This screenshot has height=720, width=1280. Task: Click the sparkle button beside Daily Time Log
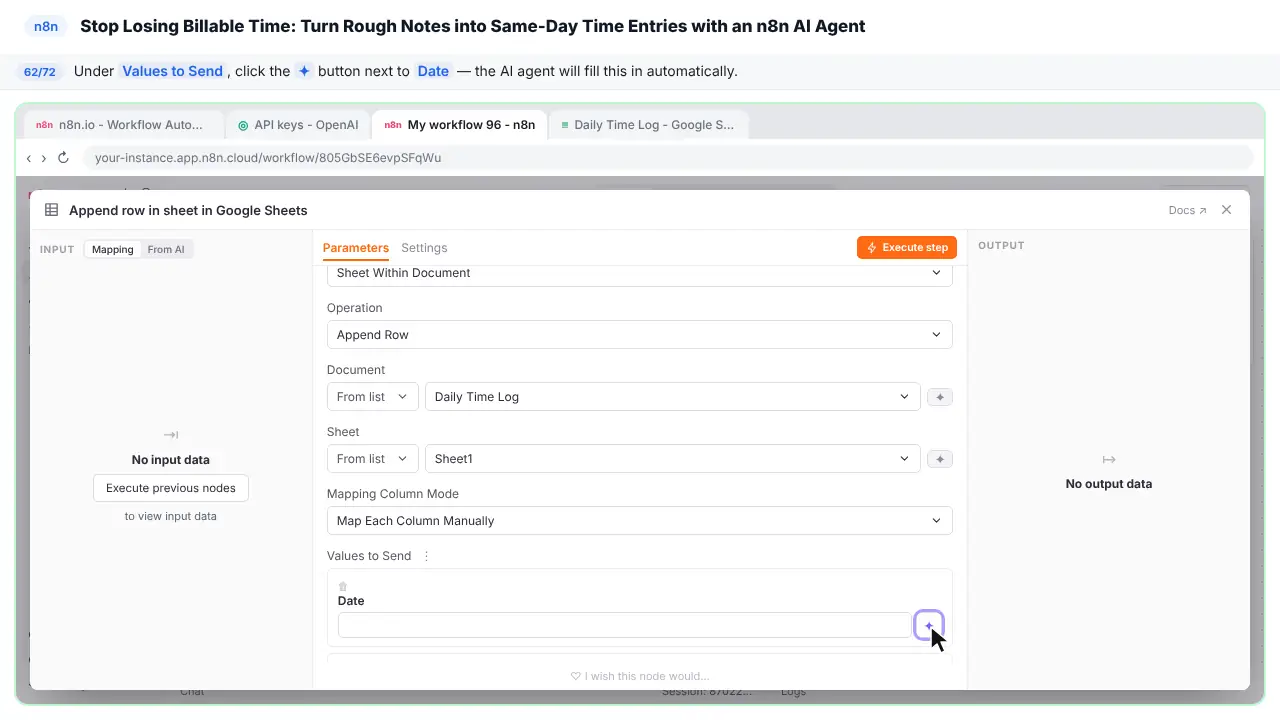[x=939, y=397]
